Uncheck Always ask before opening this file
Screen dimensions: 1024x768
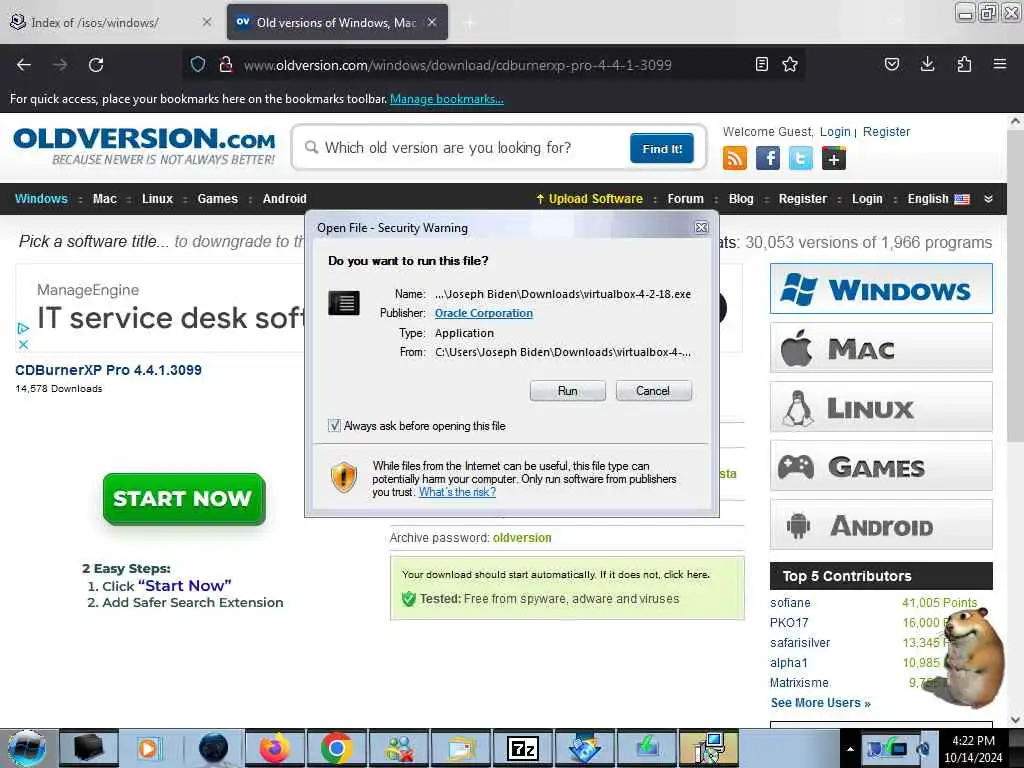click(x=334, y=426)
